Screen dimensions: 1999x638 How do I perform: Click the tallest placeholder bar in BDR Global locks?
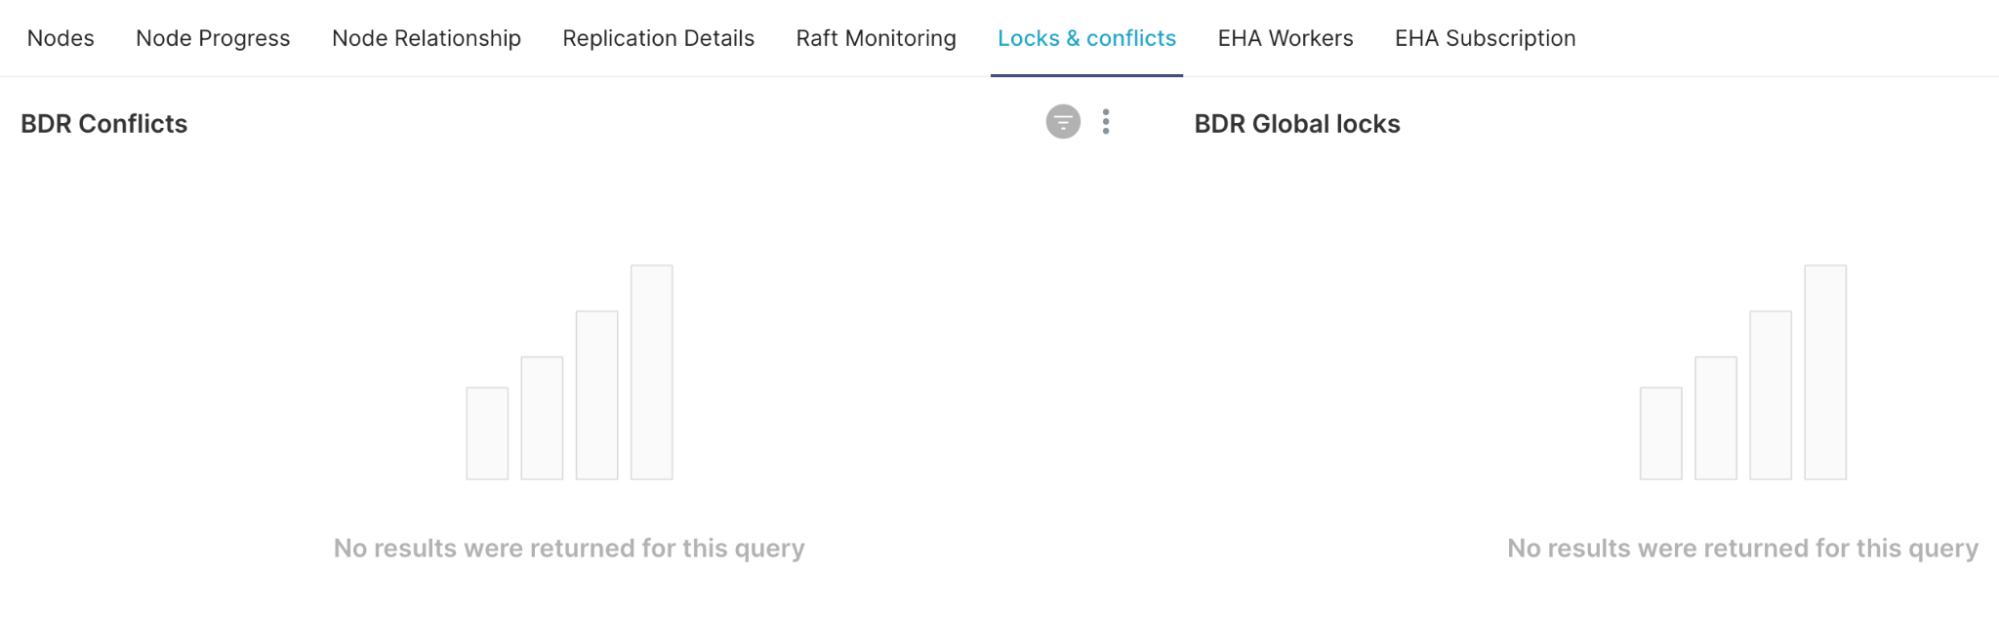(x=1825, y=372)
